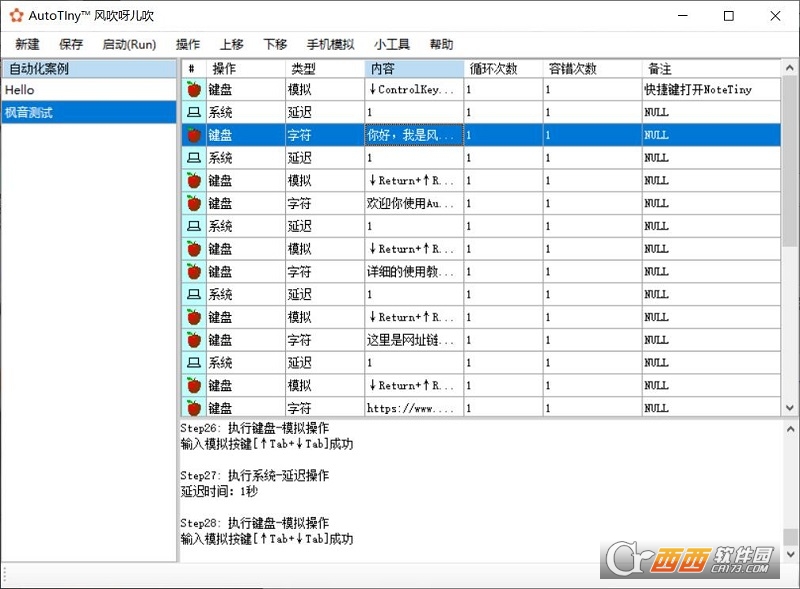
Task: Click the AutoTiny flower icon in the title bar
Action: 16,16
